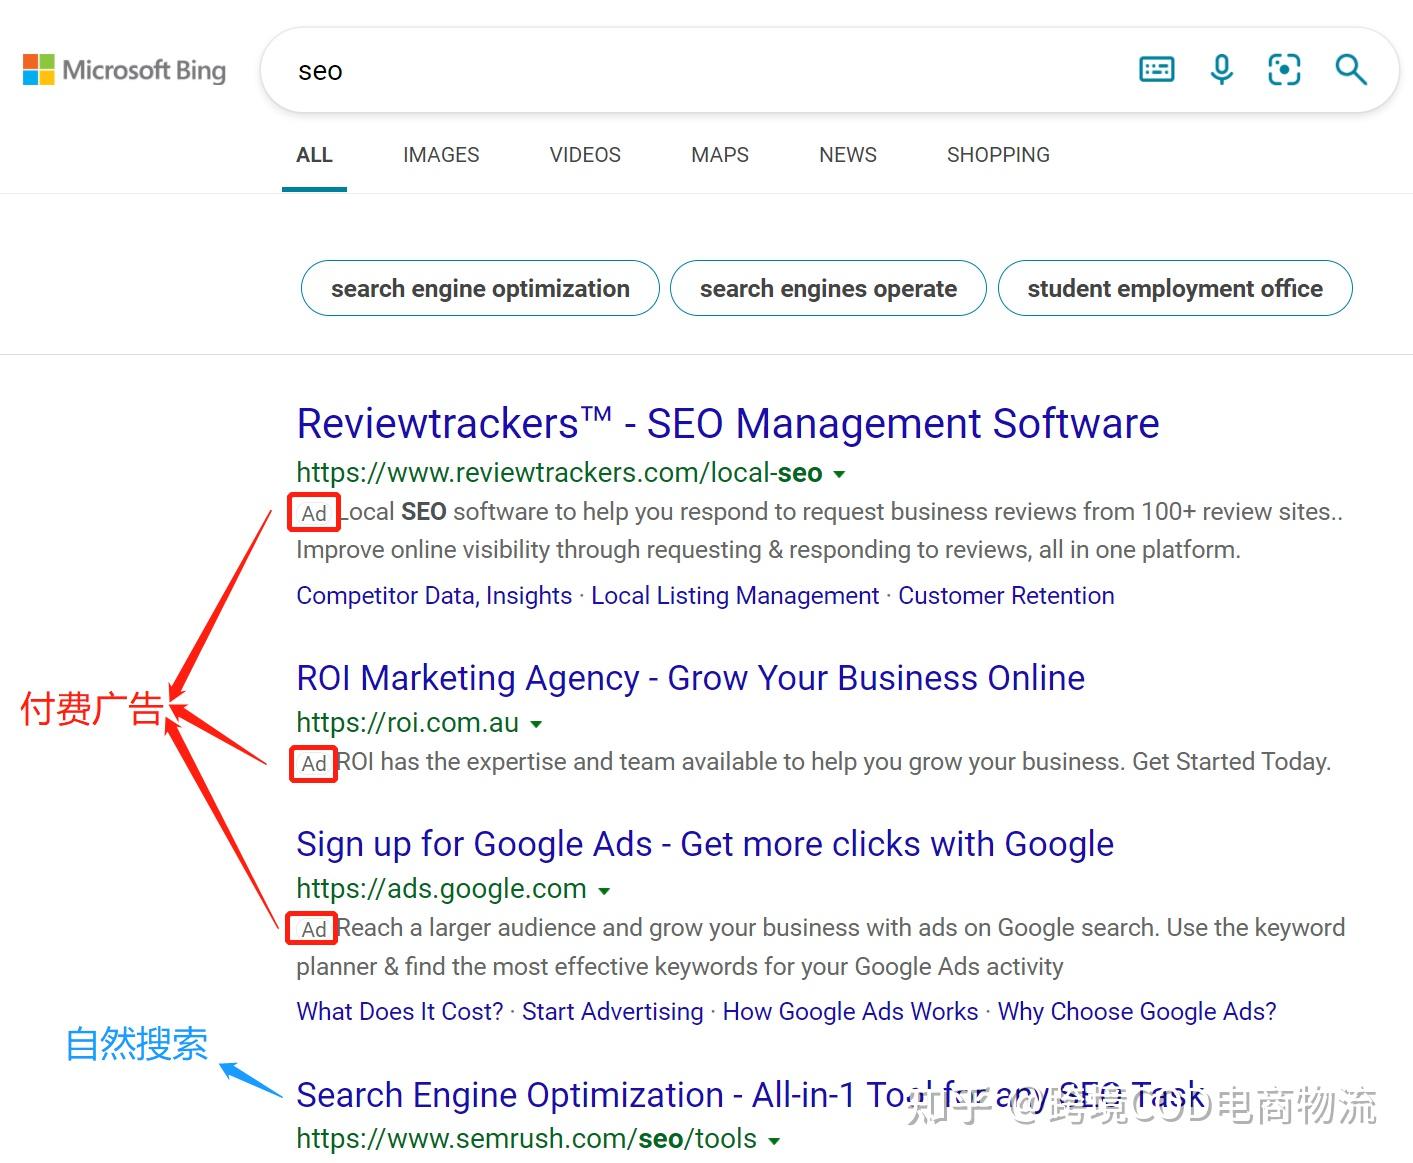Open the What Does It Cost? sitelink
1413x1163 pixels.
[x=400, y=1012]
